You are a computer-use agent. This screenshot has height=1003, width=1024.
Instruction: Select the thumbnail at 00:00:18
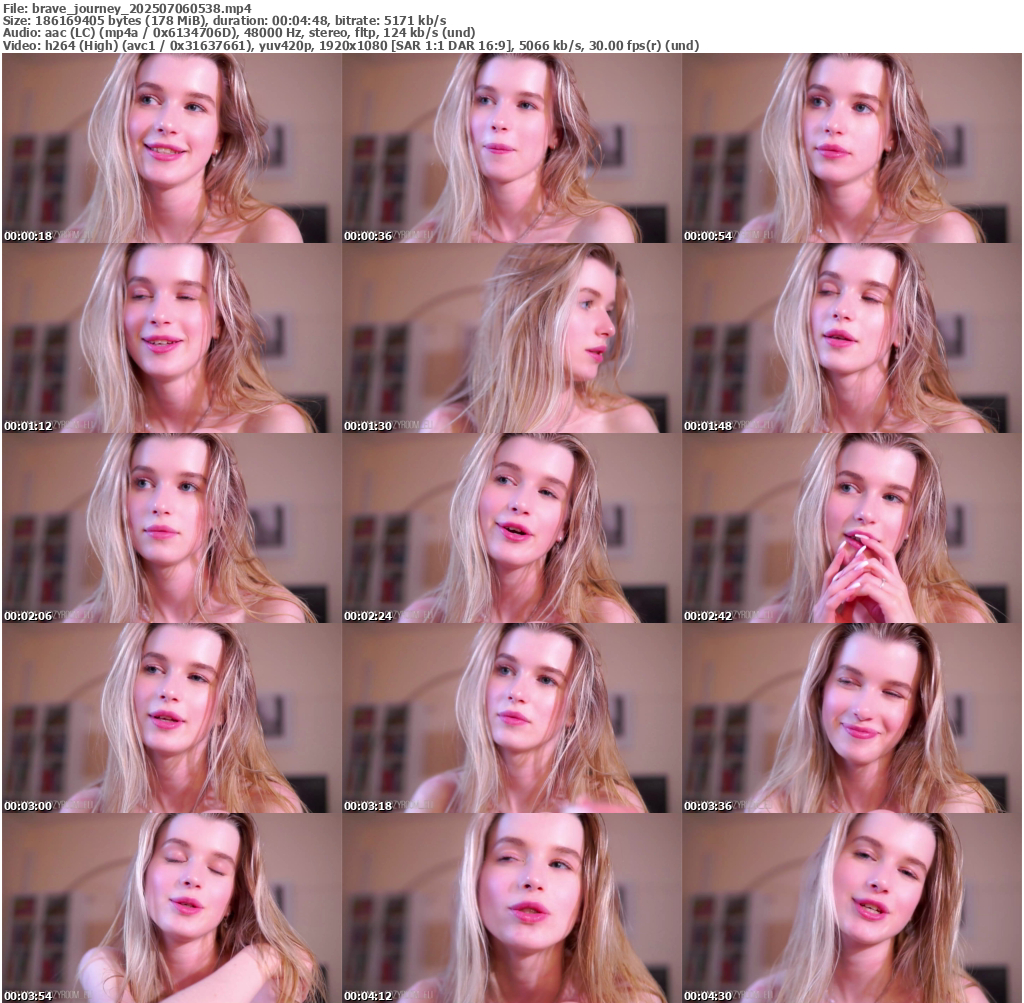tap(171, 148)
